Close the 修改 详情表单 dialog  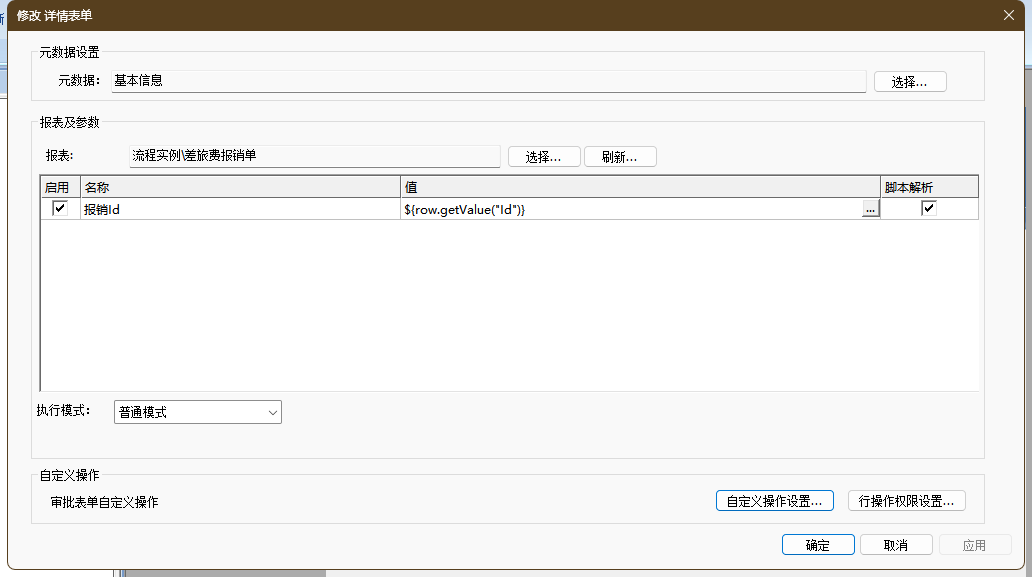(1008, 15)
